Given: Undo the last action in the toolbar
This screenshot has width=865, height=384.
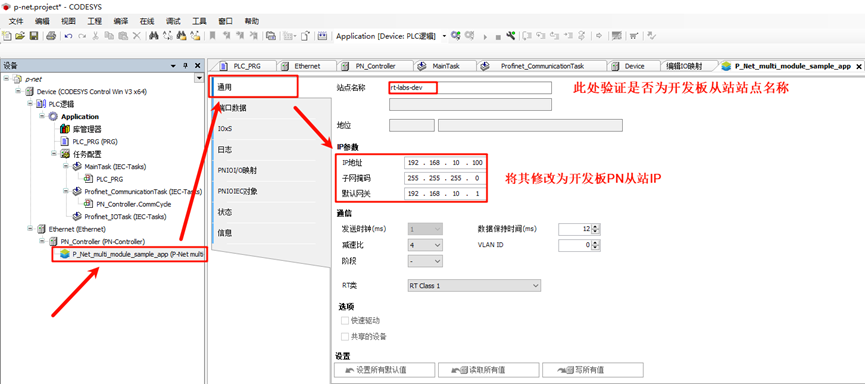Looking at the screenshot, I should (x=68, y=36).
